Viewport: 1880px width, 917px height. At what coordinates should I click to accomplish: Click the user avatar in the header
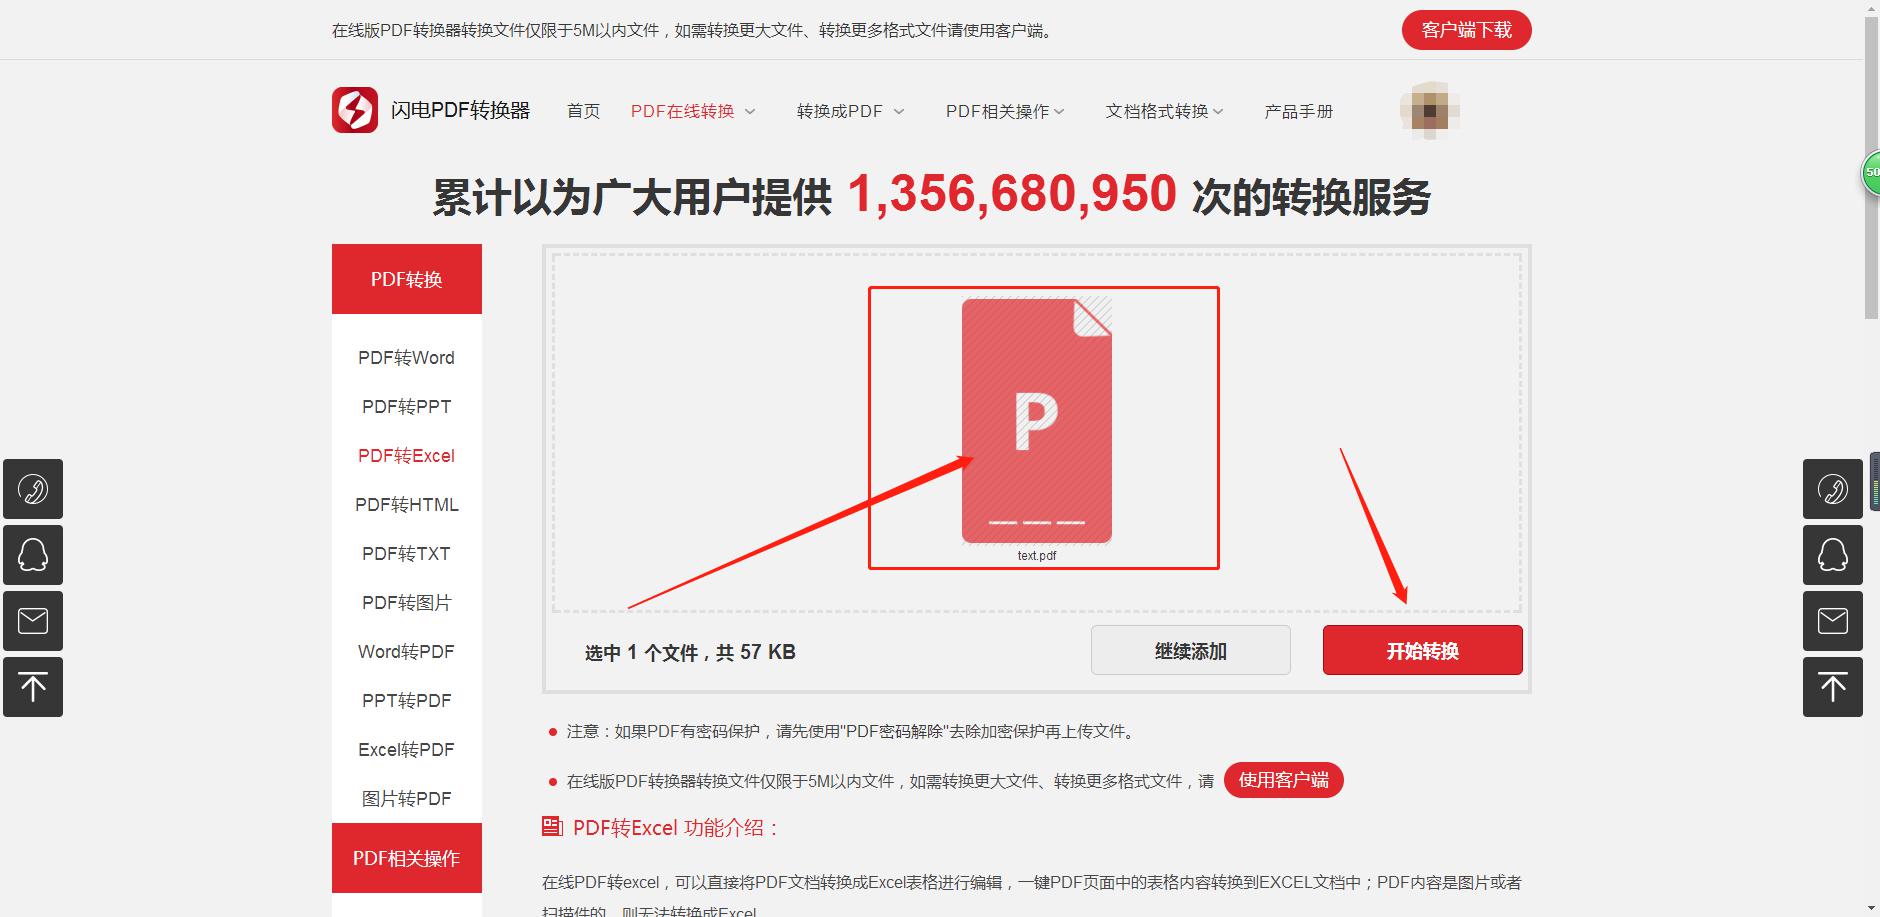1430,110
